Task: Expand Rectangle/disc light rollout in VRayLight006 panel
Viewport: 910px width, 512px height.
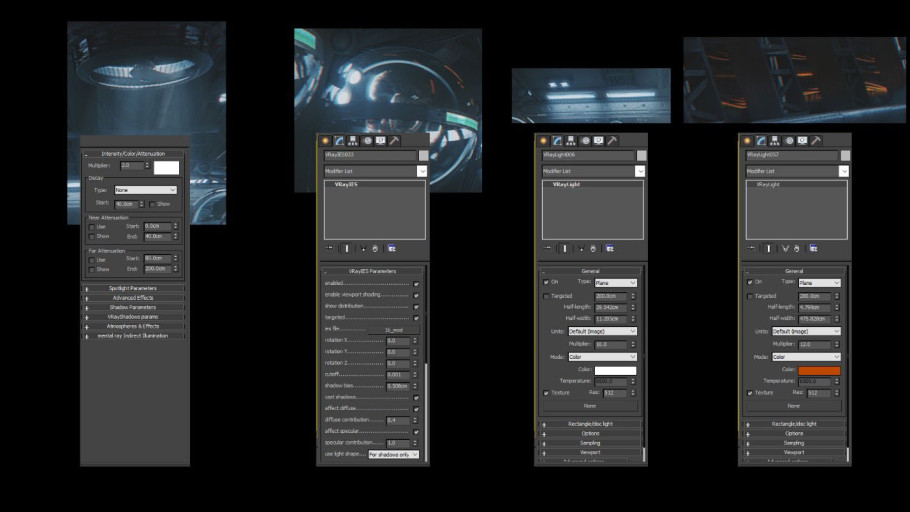Action: click(590, 424)
